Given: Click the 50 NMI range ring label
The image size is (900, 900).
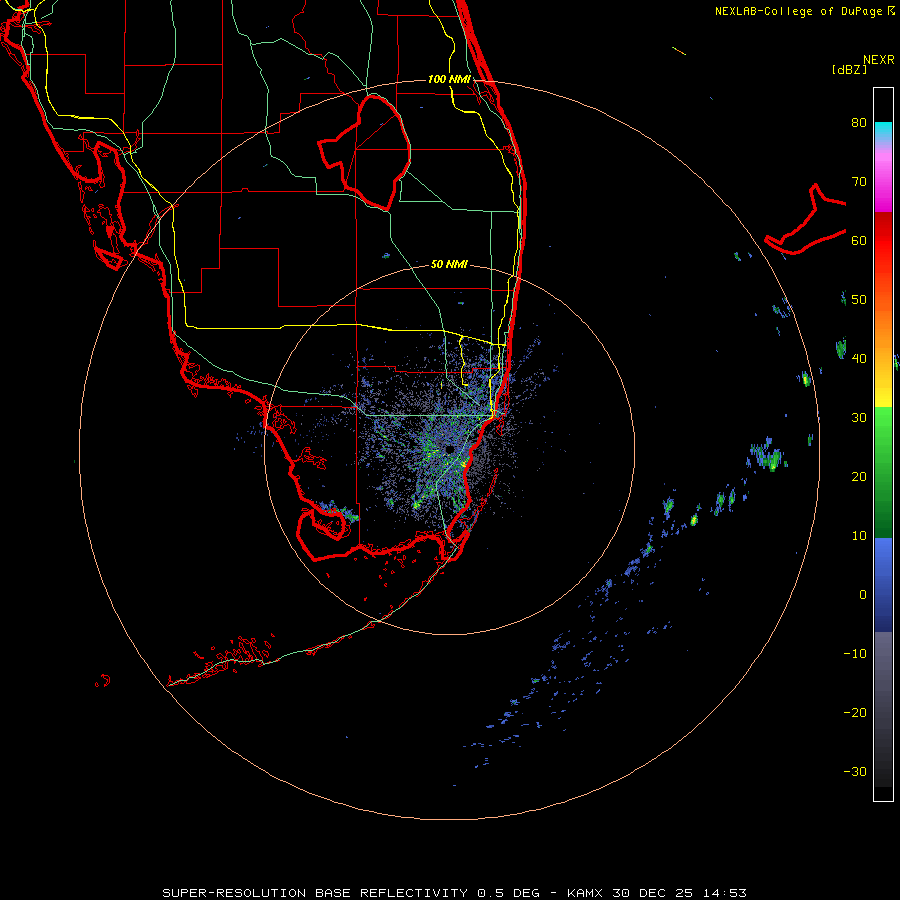Looking at the screenshot, I should 449,264.
